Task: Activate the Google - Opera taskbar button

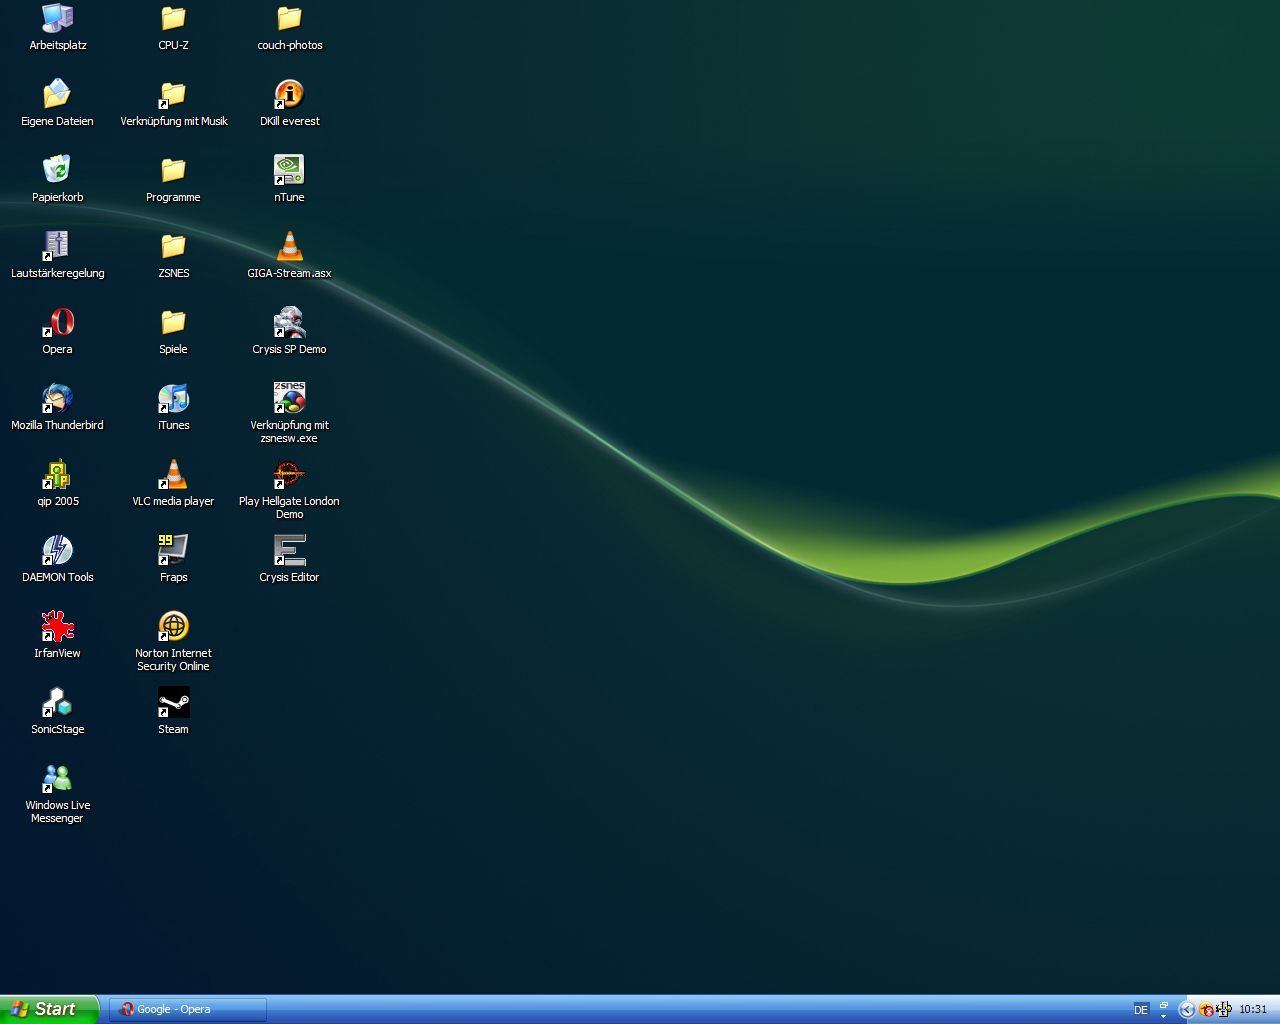Action: point(189,1009)
